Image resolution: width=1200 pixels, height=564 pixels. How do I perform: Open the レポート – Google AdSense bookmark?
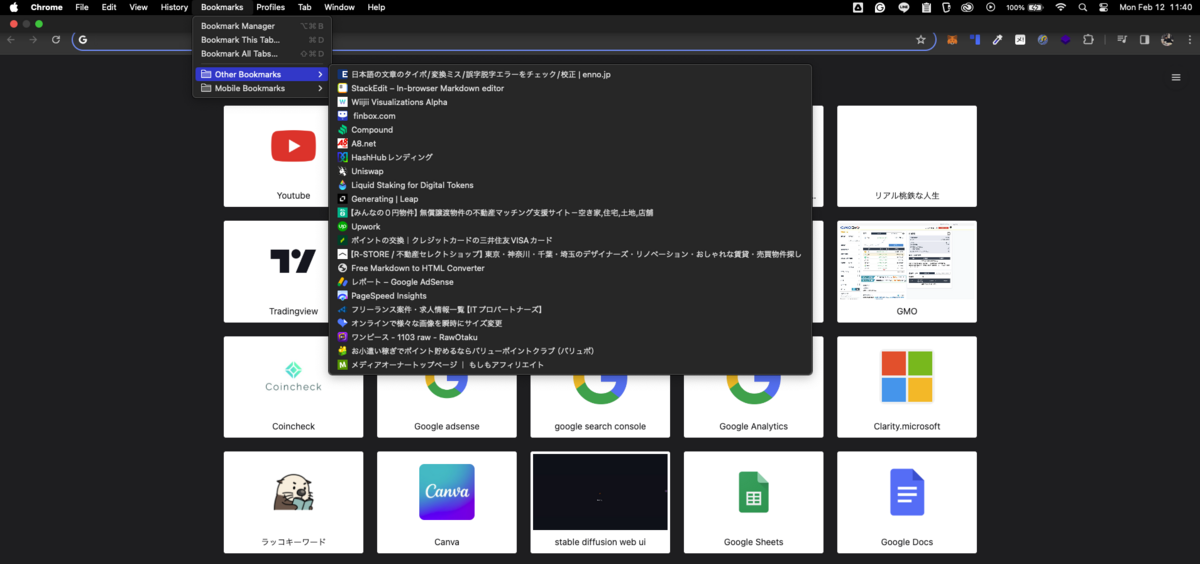point(570,282)
